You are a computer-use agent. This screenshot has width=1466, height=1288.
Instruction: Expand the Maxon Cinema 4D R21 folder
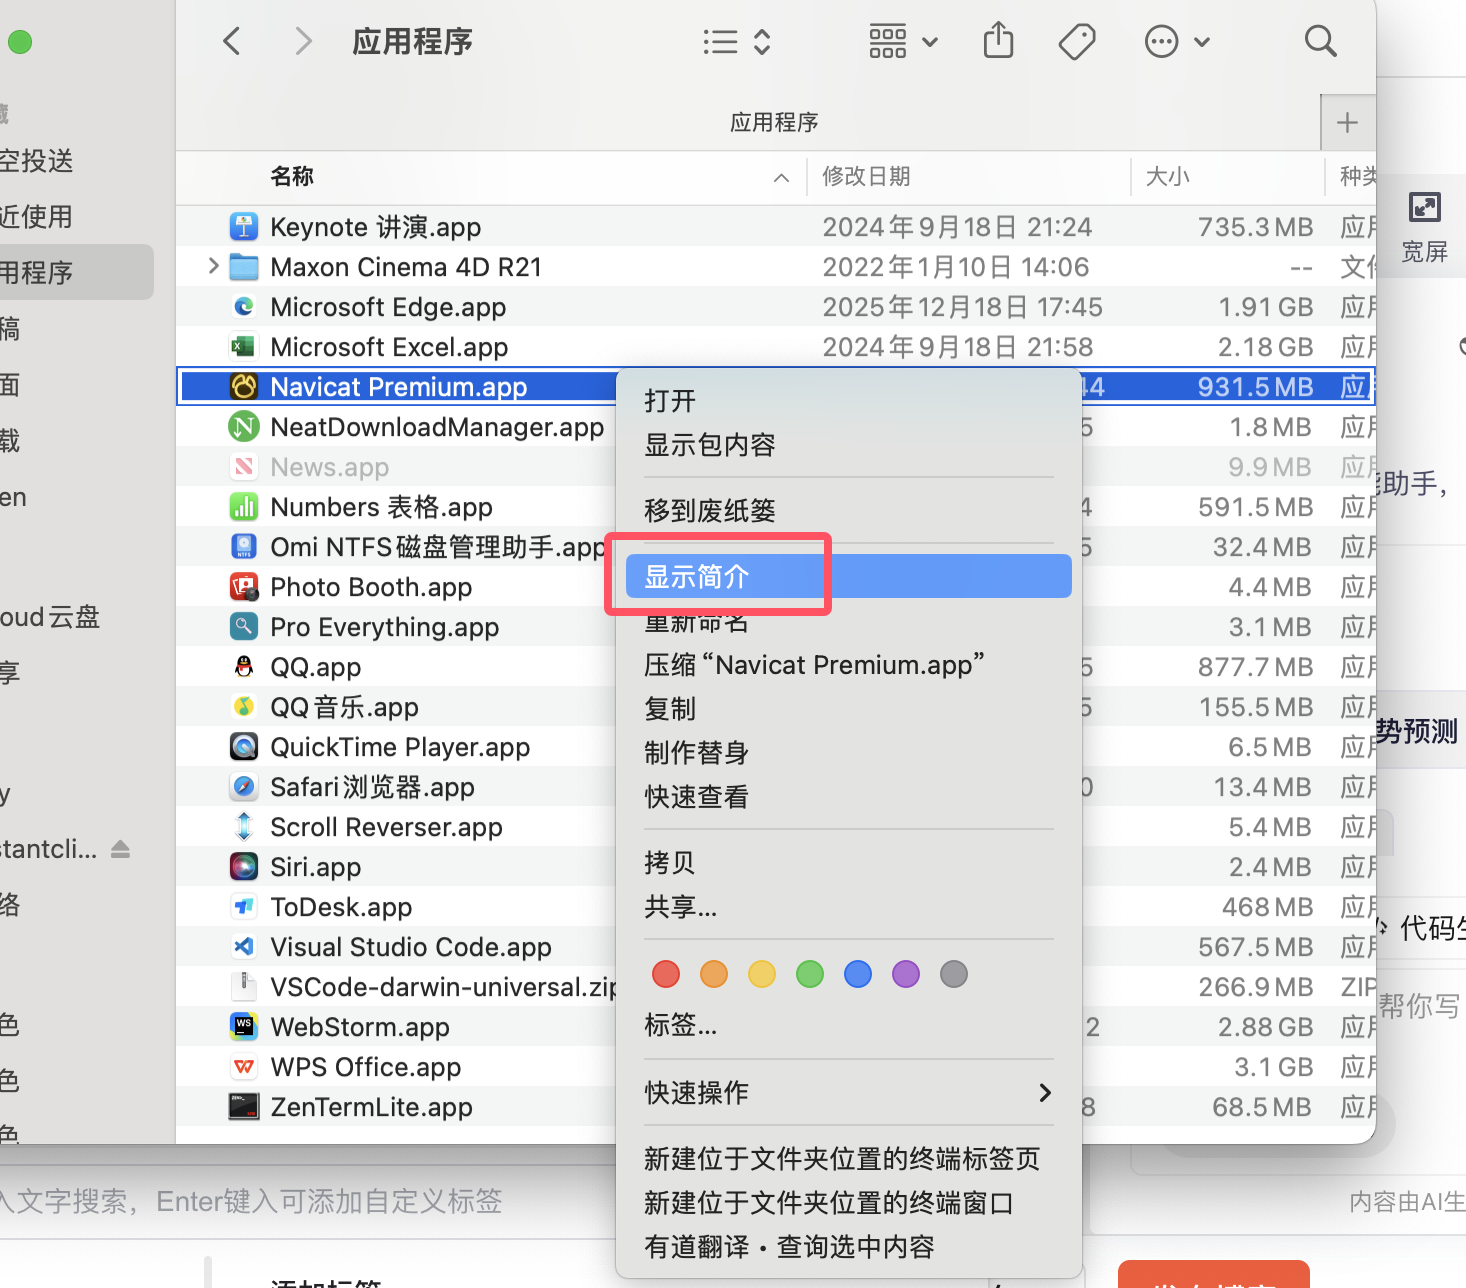pyautogui.click(x=213, y=267)
